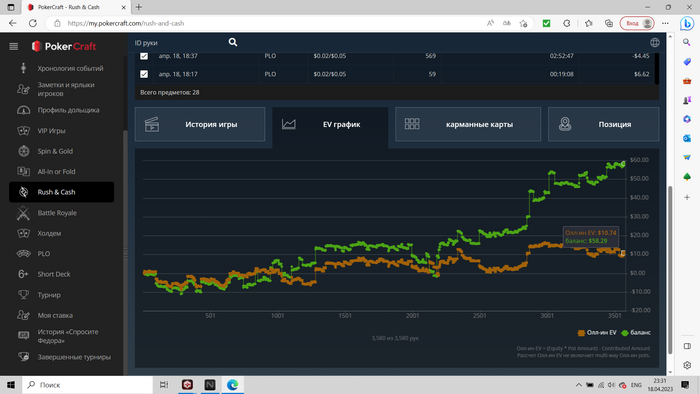Toggle the Олл-ин EV legend series
The width and height of the screenshot is (700, 394).
597,332
